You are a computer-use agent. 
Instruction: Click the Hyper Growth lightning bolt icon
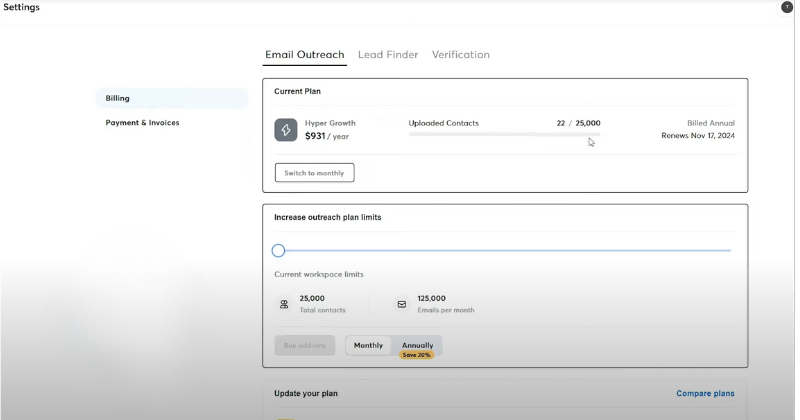pos(286,130)
